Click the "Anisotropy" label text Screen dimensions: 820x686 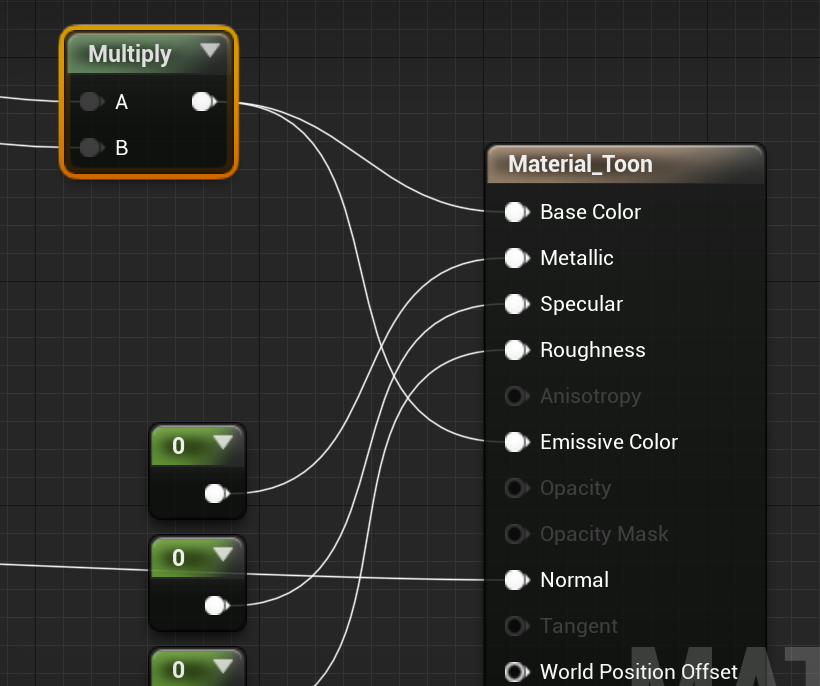click(590, 396)
